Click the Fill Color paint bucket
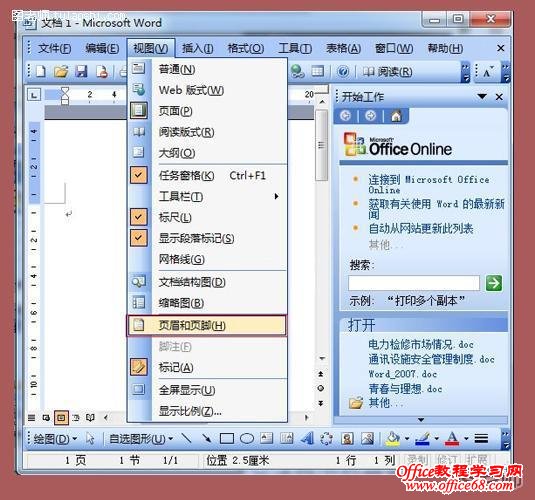 point(393,439)
